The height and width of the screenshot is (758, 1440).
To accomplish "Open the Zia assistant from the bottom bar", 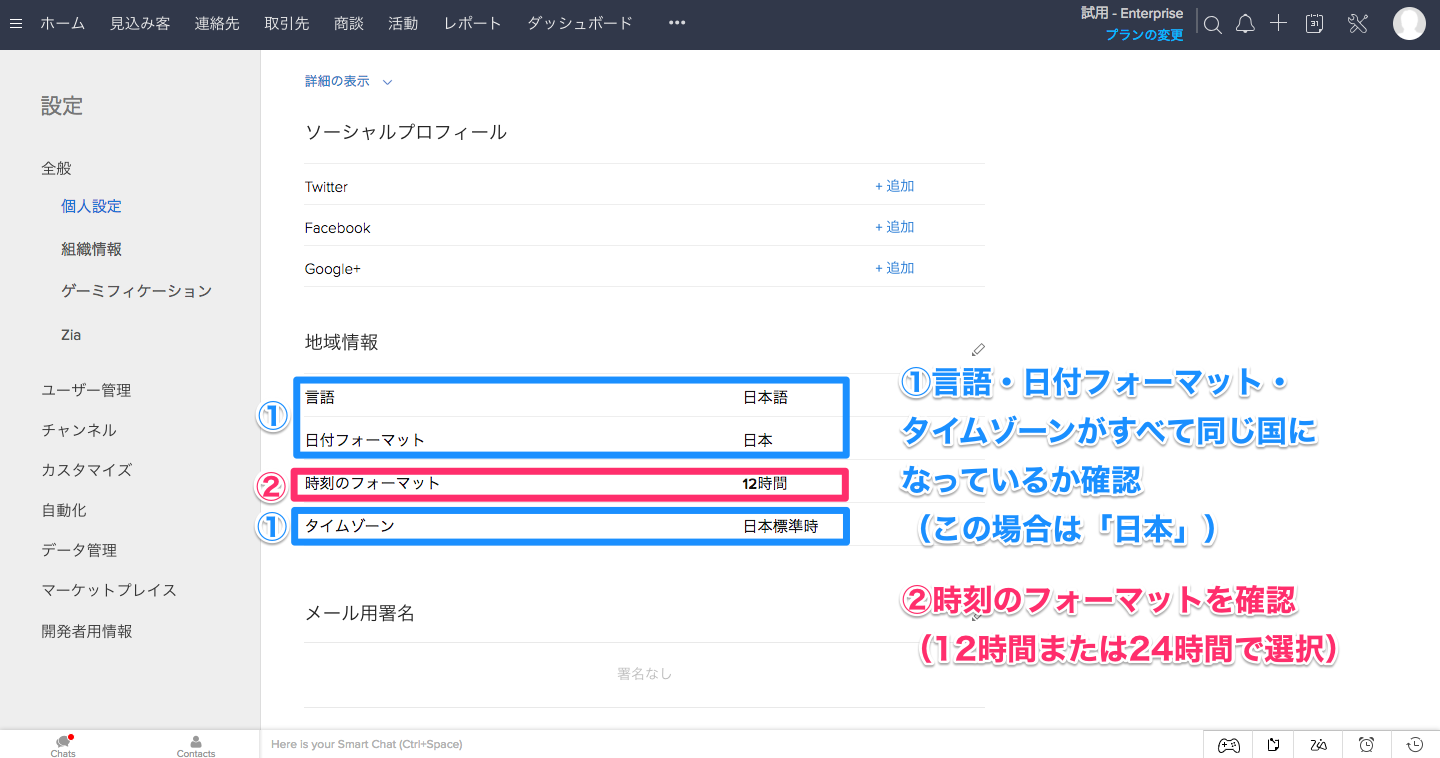I will point(1318,744).
